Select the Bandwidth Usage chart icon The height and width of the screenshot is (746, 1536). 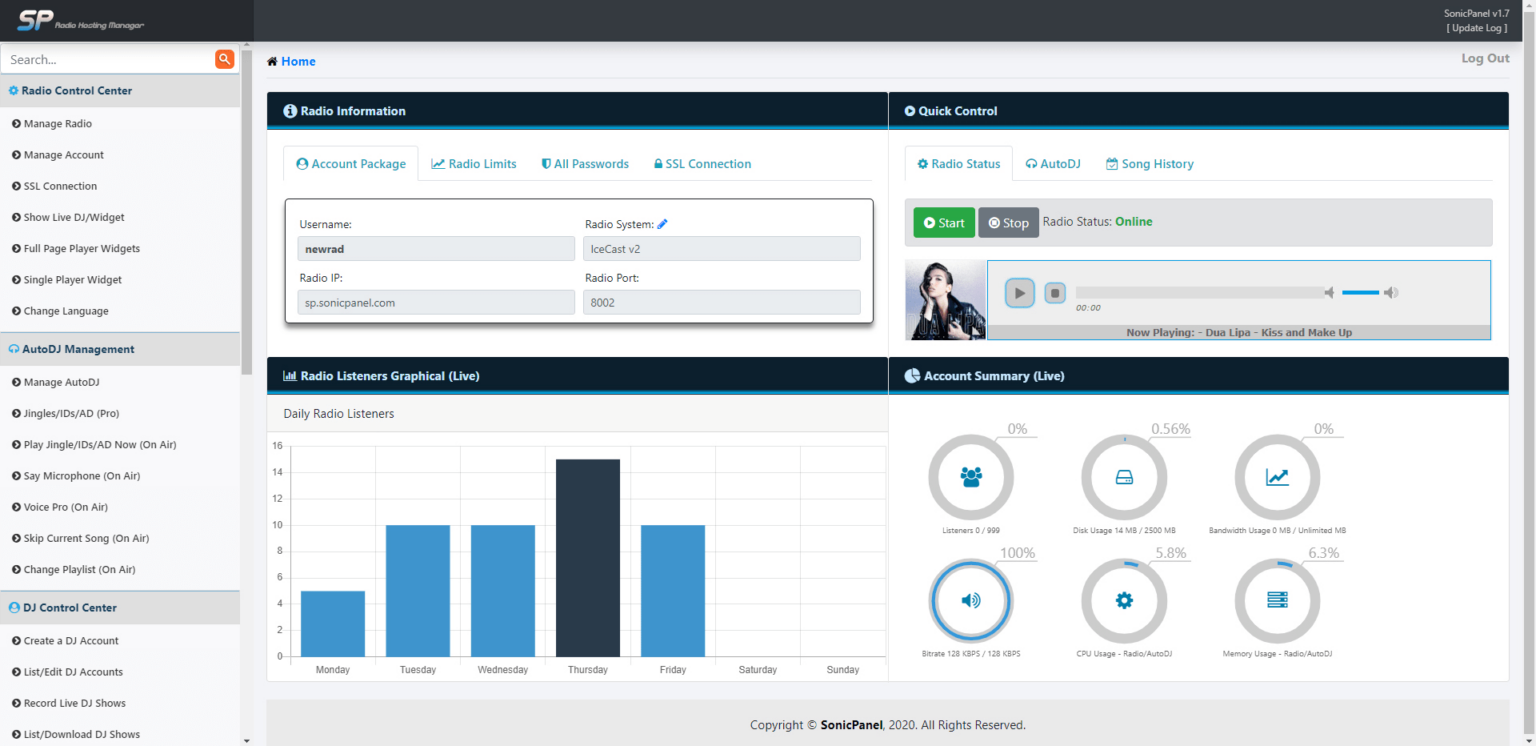(x=1277, y=477)
